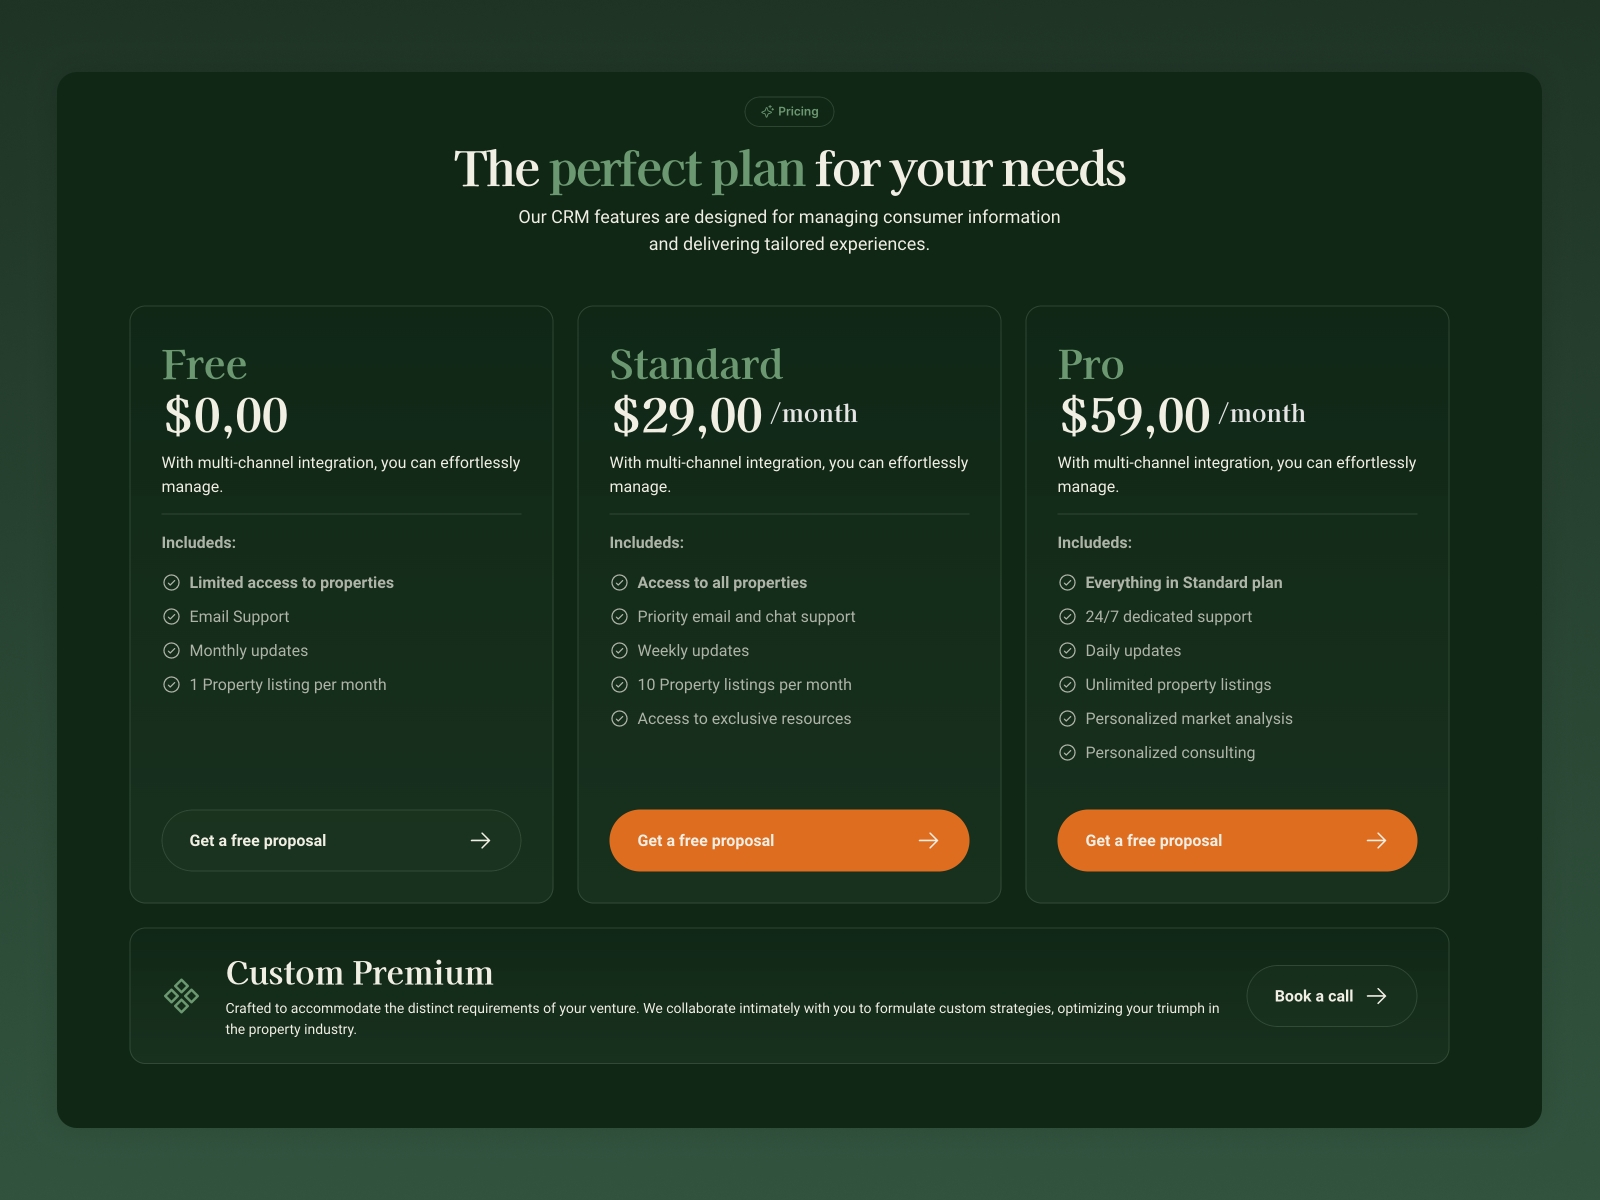Click the check icon beside Daily updates
The height and width of the screenshot is (1200, 1600).
pyautogui.click(x=1065, y=650)
